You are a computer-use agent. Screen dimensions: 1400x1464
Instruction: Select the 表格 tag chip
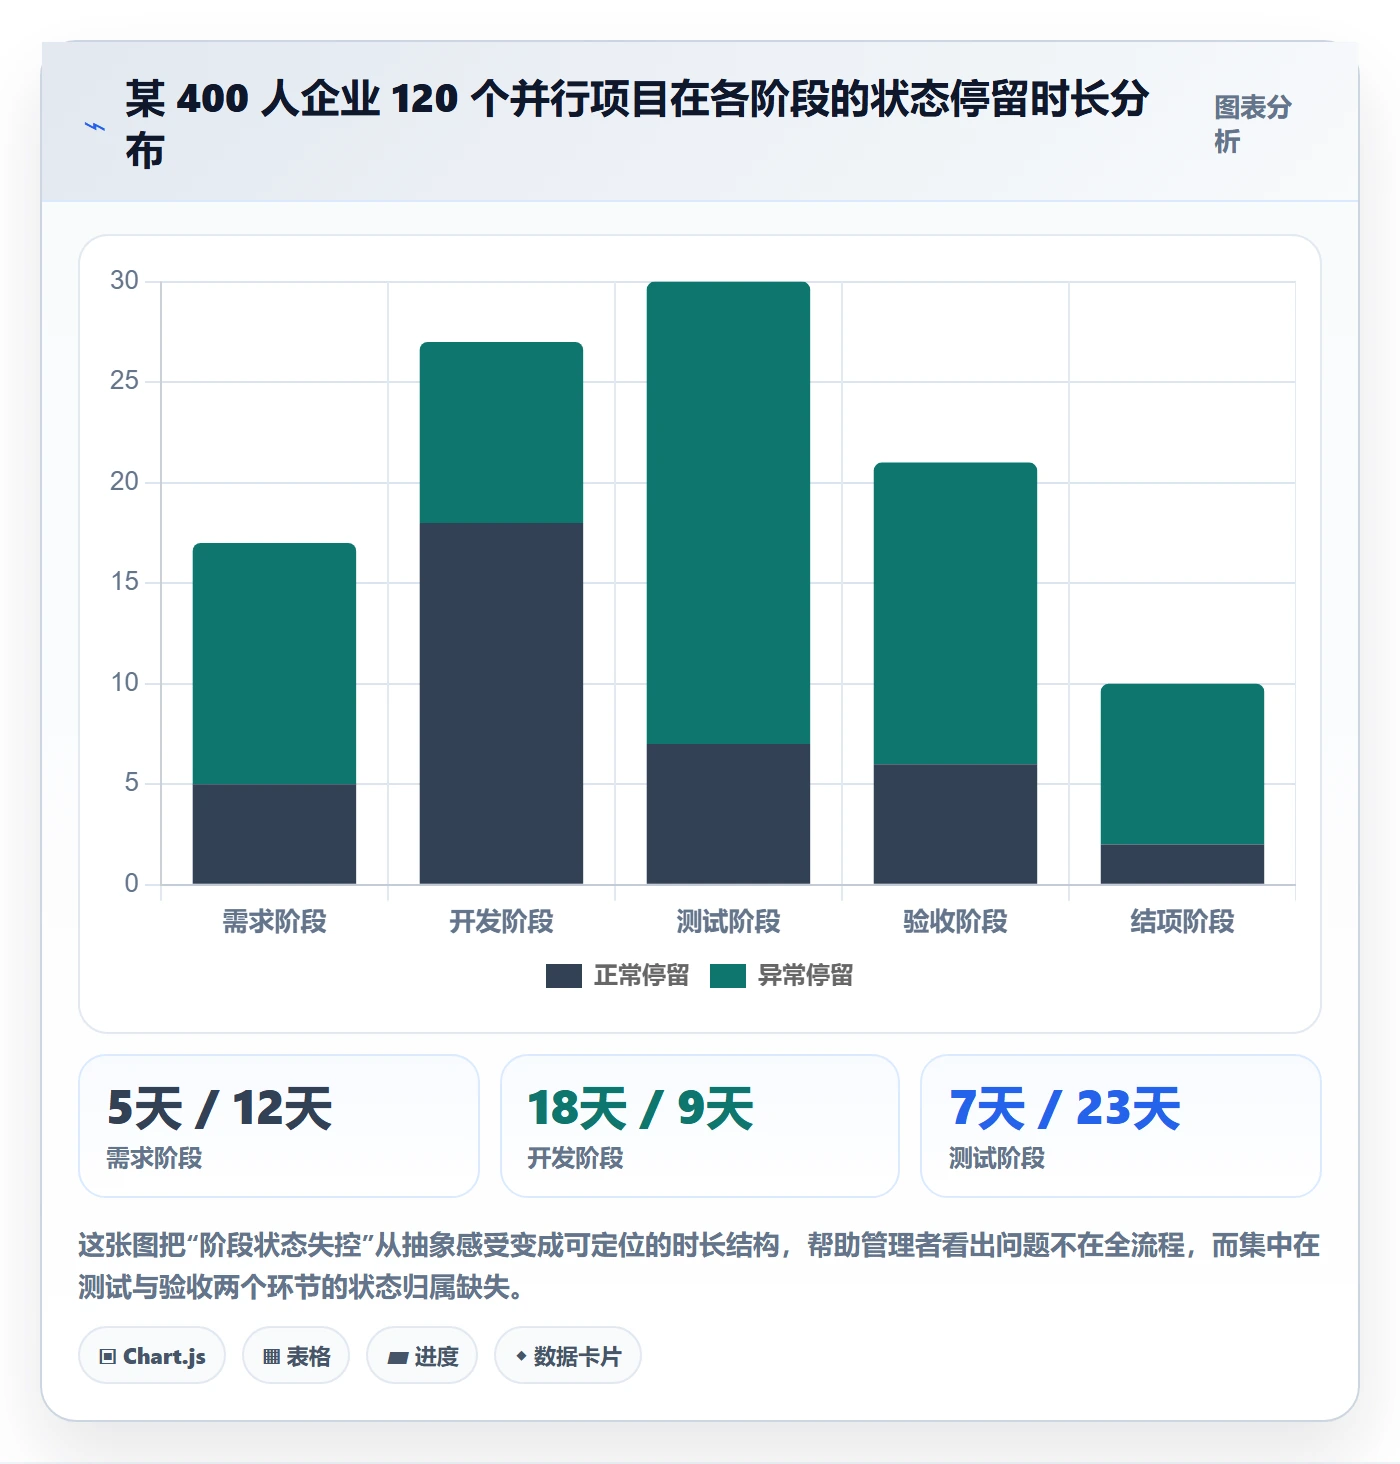click(x=296, y=1356)
